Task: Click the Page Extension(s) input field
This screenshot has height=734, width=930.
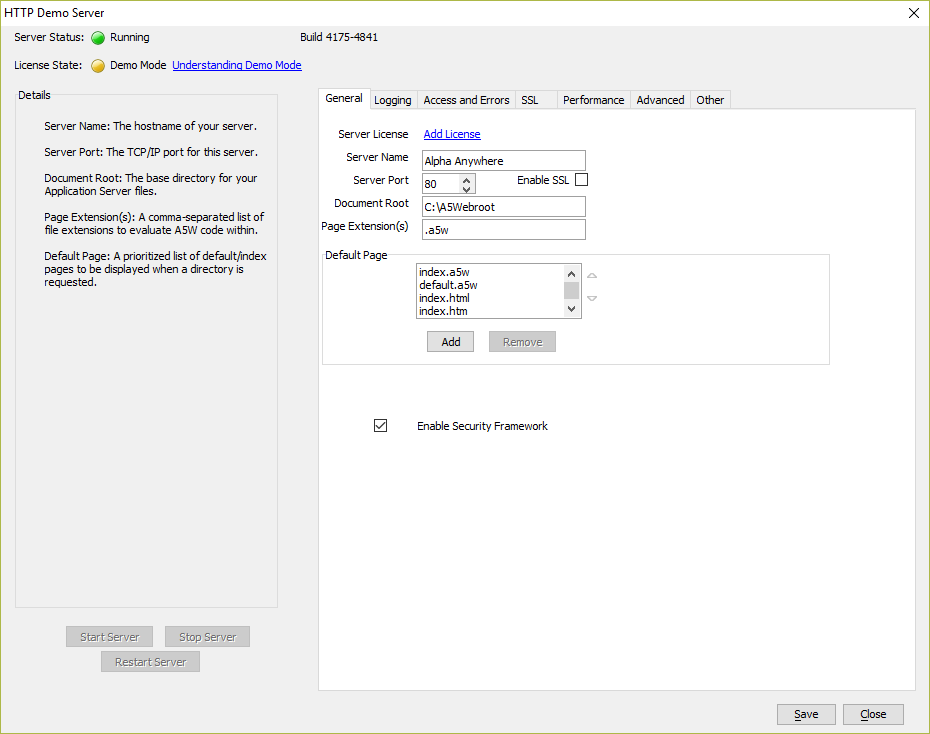Action: [x=504, y=230]
